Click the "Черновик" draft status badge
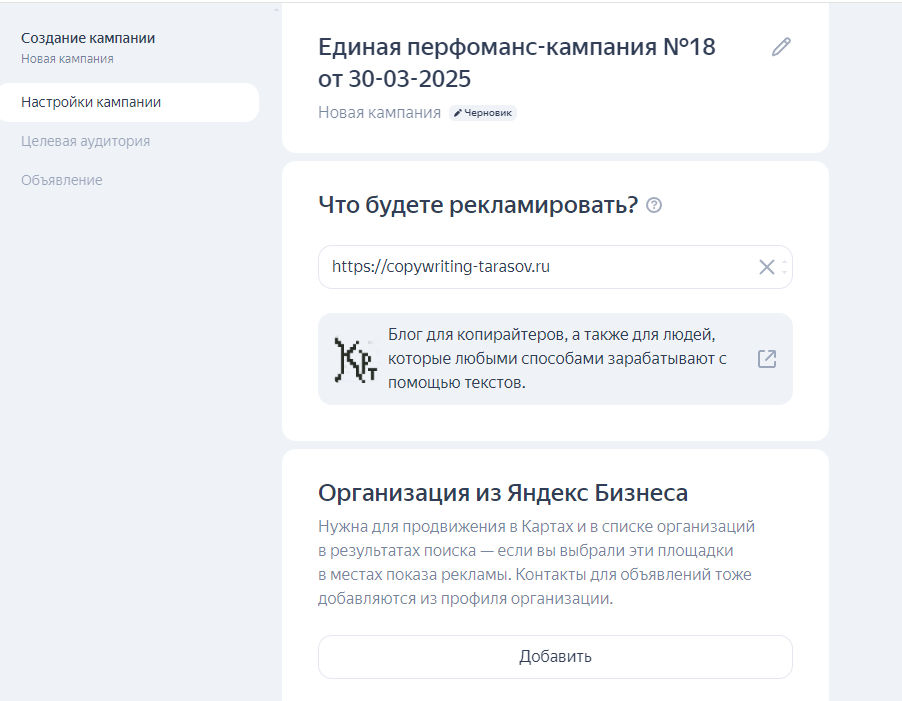Screen dimensions: 902x701 (x=483, y=113)
